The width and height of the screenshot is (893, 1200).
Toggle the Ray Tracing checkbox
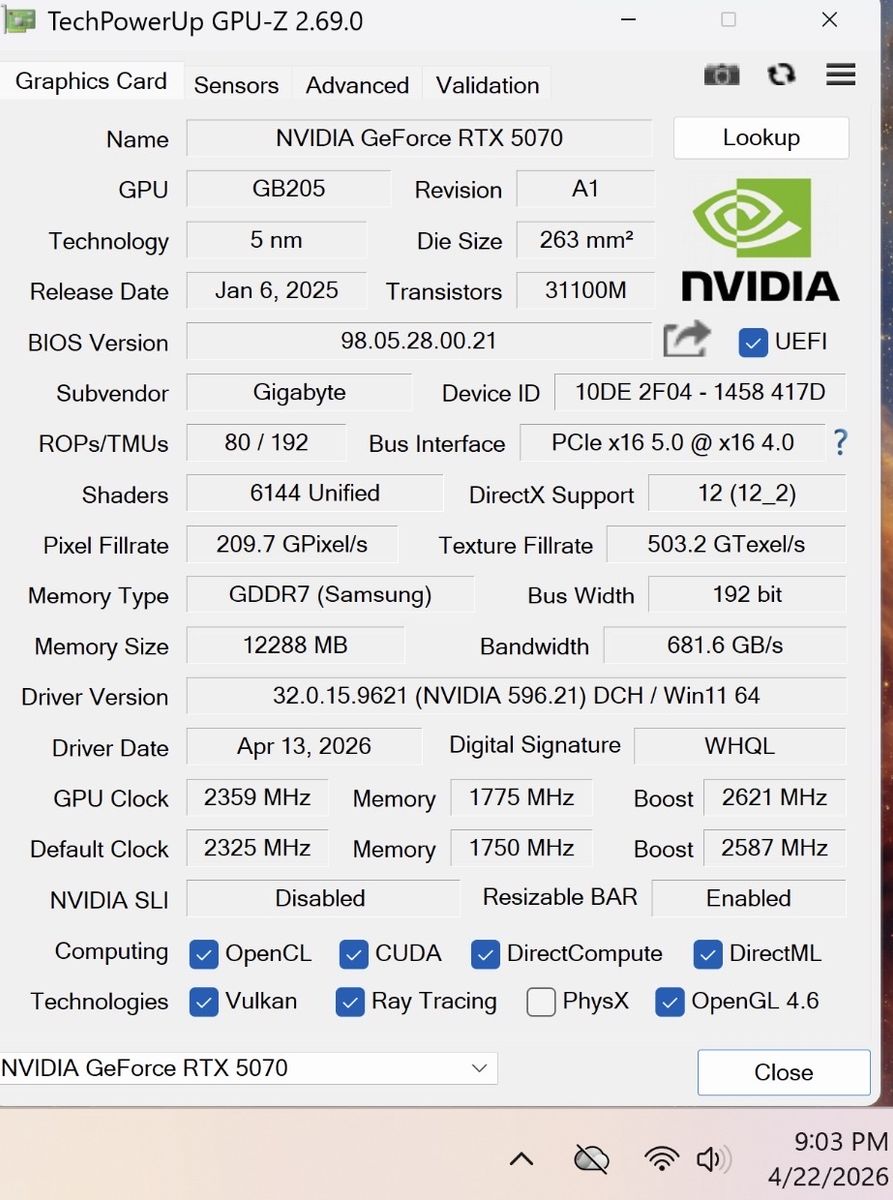350,1002
